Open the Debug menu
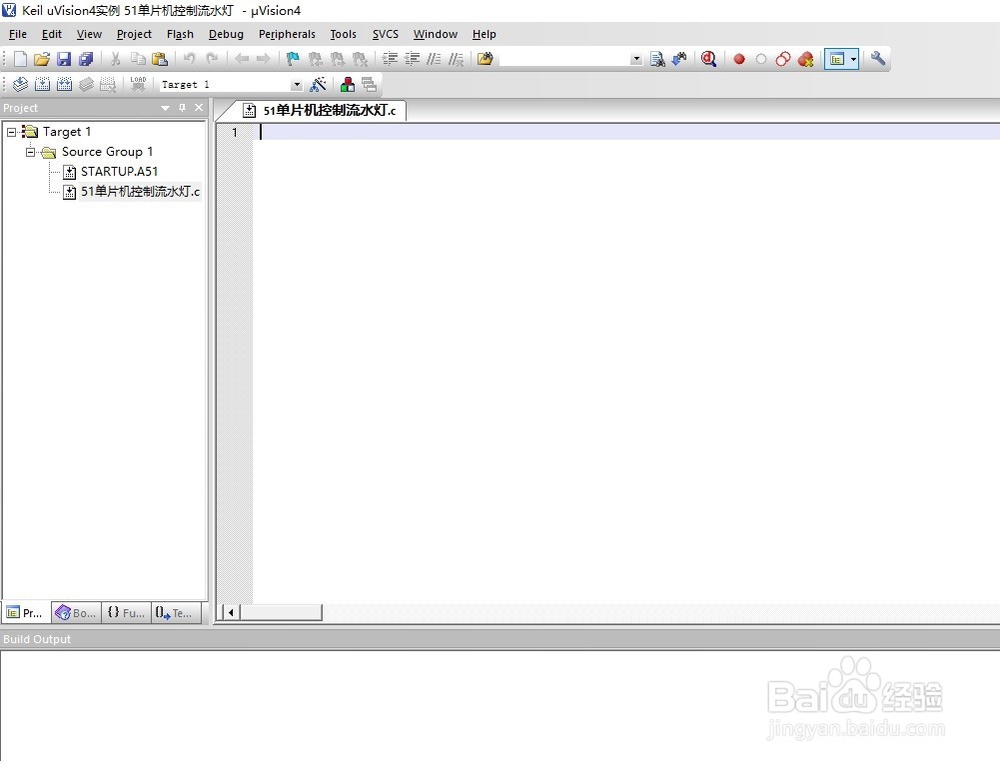 click(226, 34)
